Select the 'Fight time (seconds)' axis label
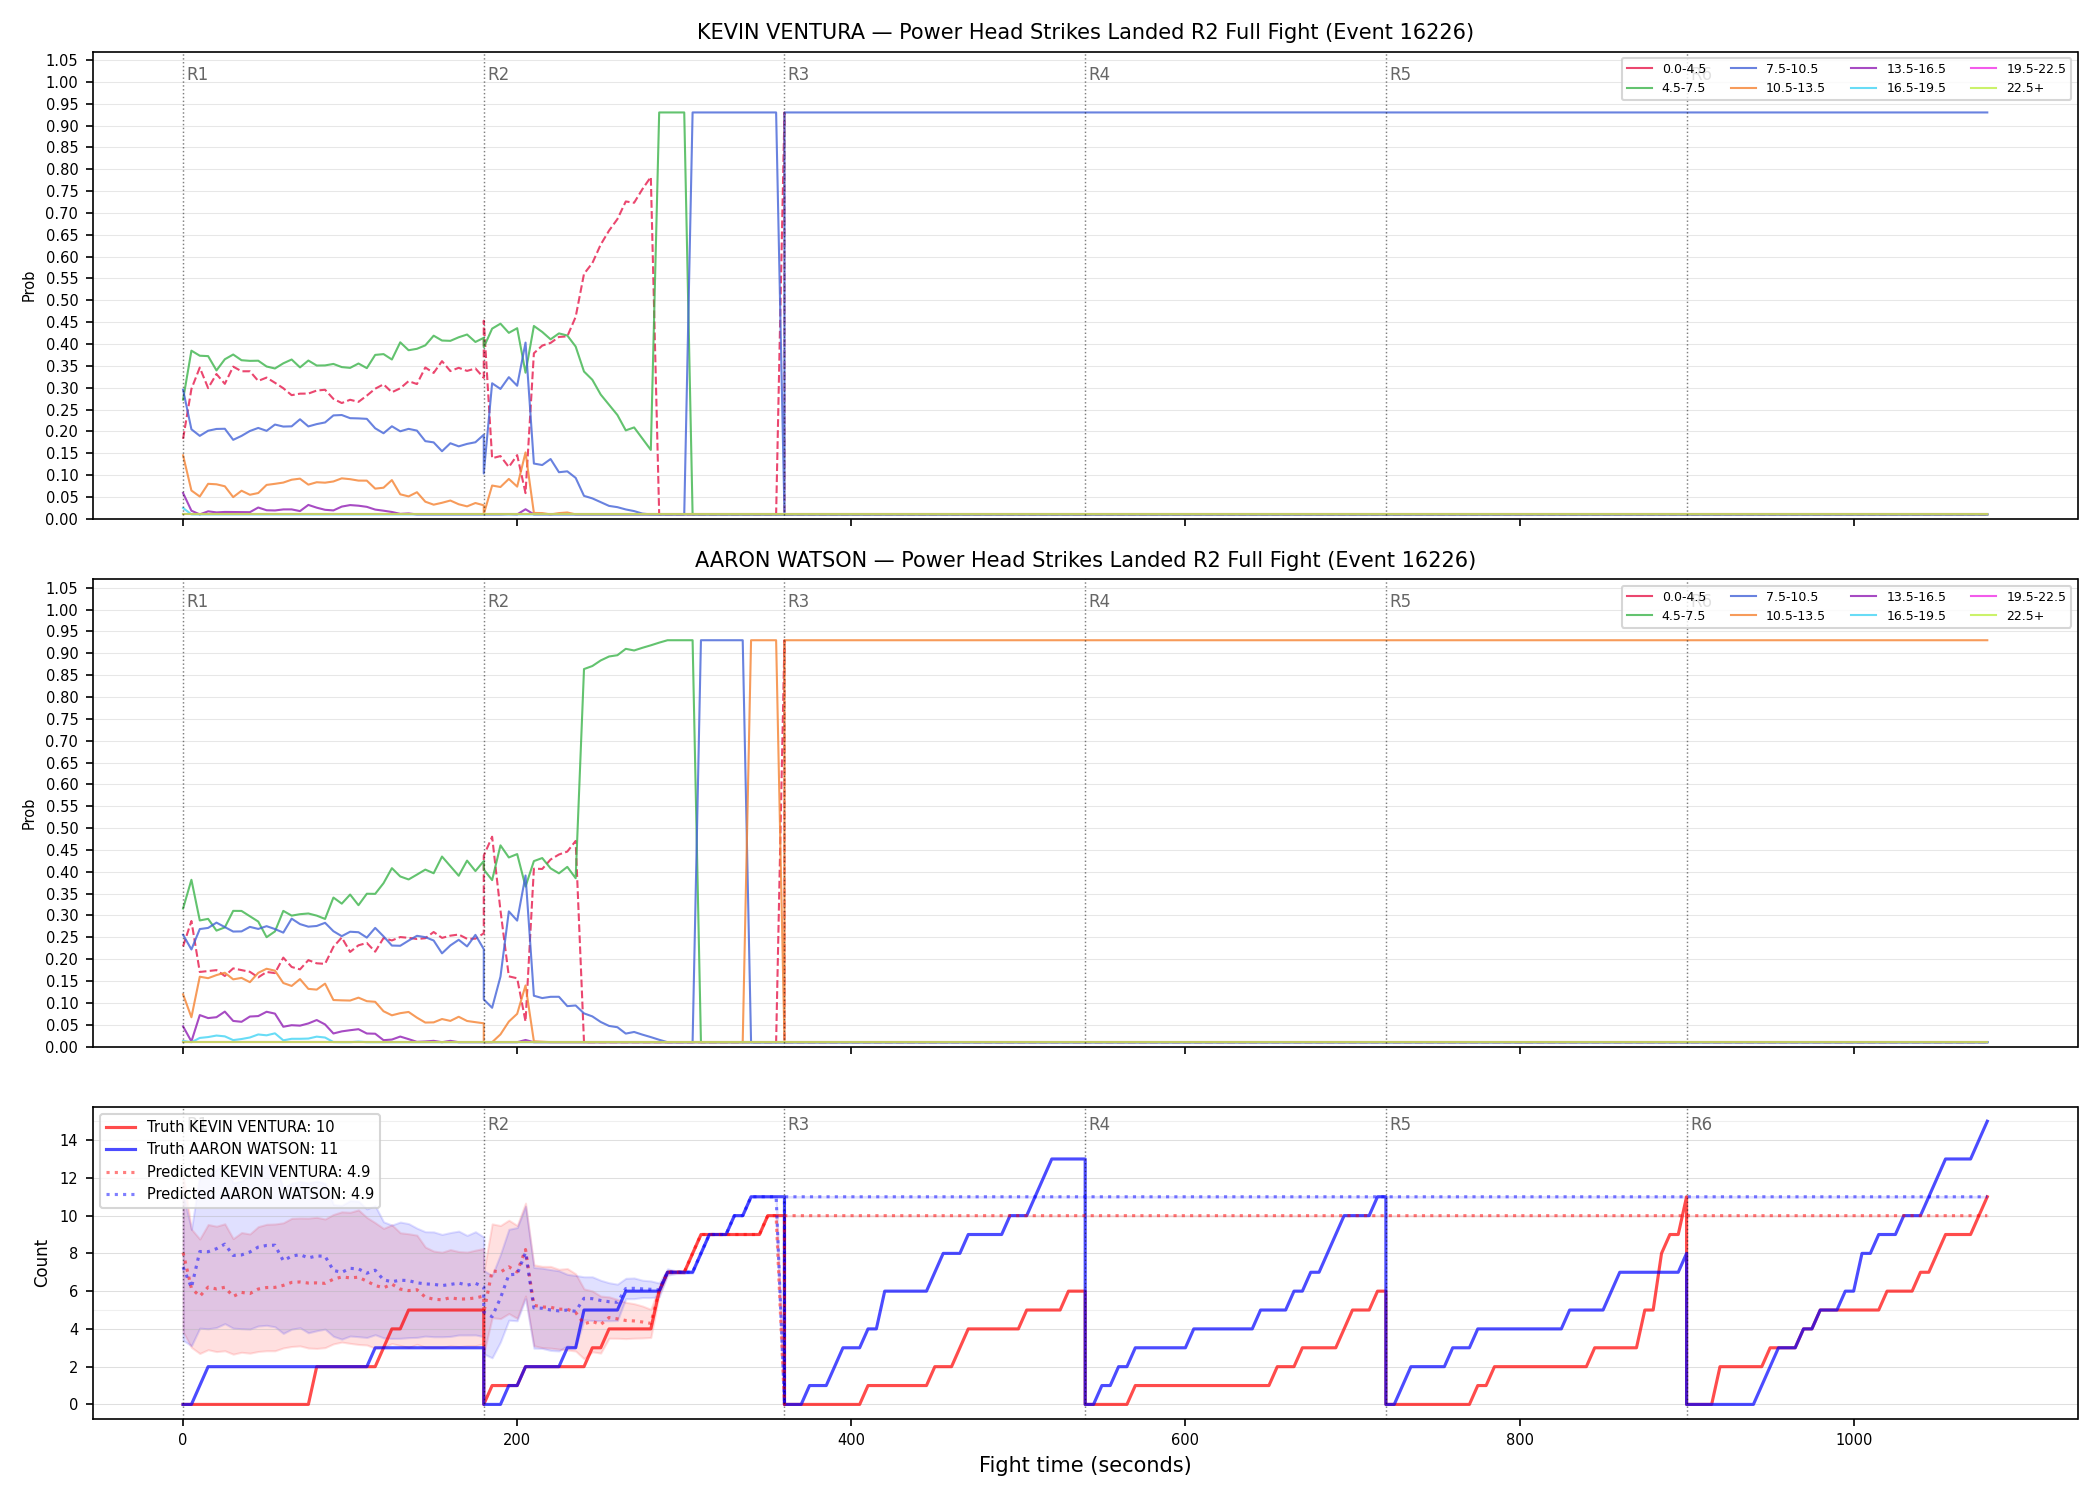 coord(1085,1465)
